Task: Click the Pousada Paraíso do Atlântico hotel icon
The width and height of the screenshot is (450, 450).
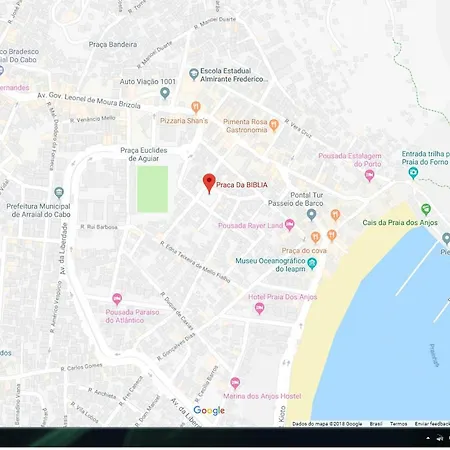Action: (x=117, y=300)
